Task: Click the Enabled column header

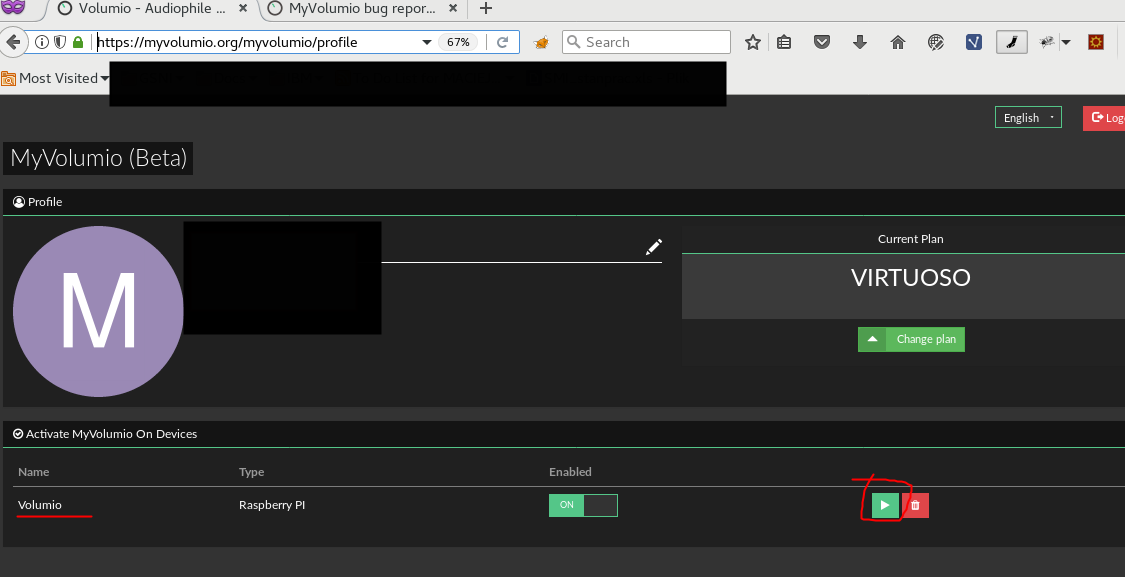Action: coord(570,472)
